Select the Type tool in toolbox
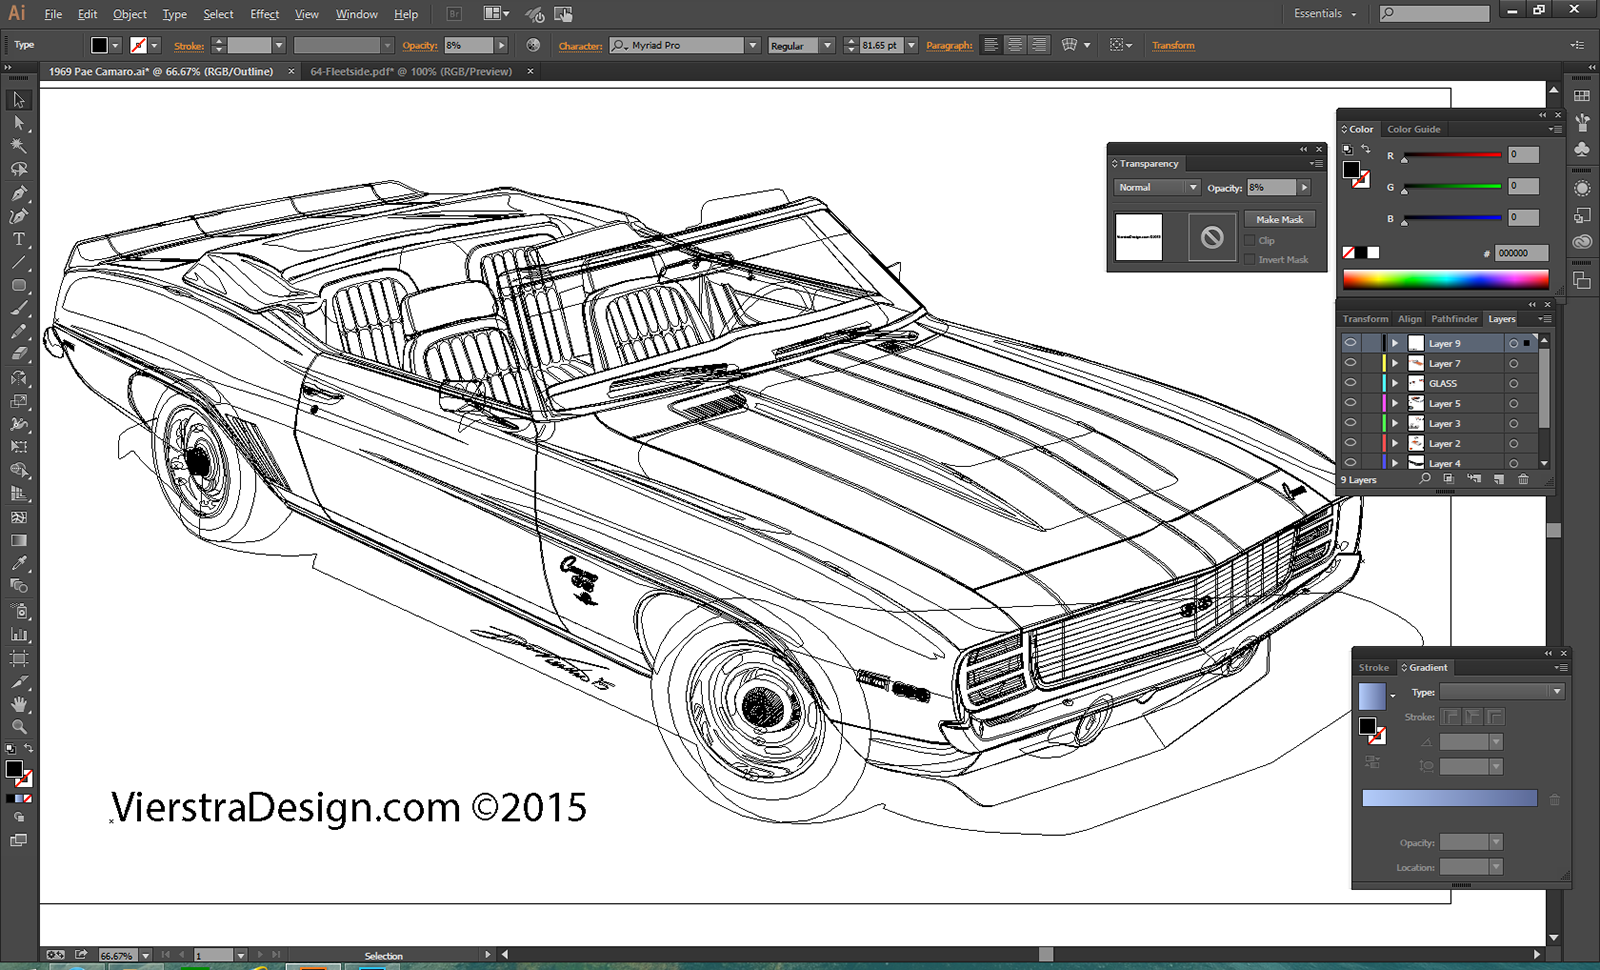The width and height of the screenshot is (1600, 970). coord(18,239)
